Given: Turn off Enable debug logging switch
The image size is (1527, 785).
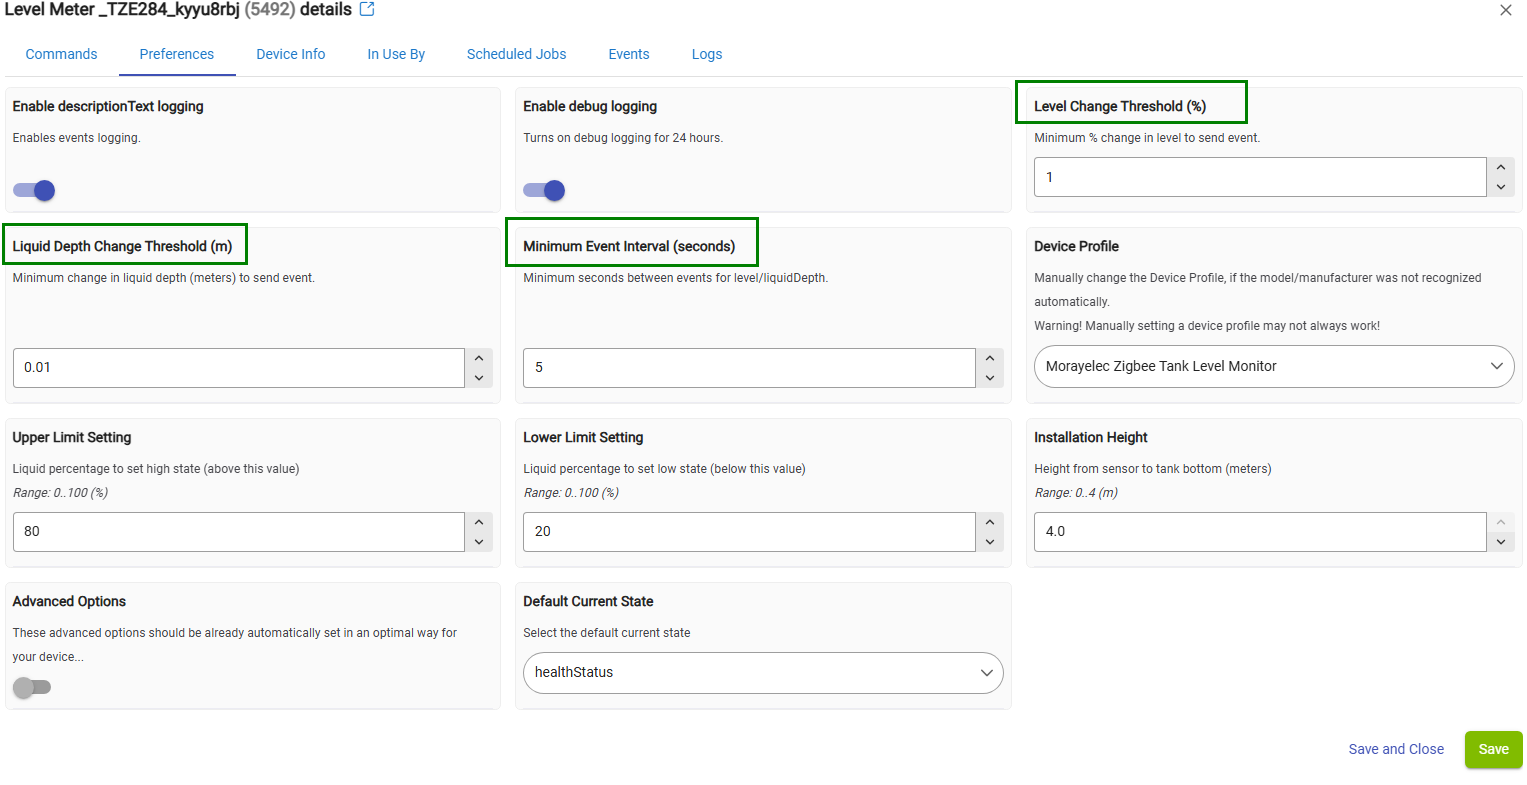Looking at the screenshot, I should coord(544,191).
